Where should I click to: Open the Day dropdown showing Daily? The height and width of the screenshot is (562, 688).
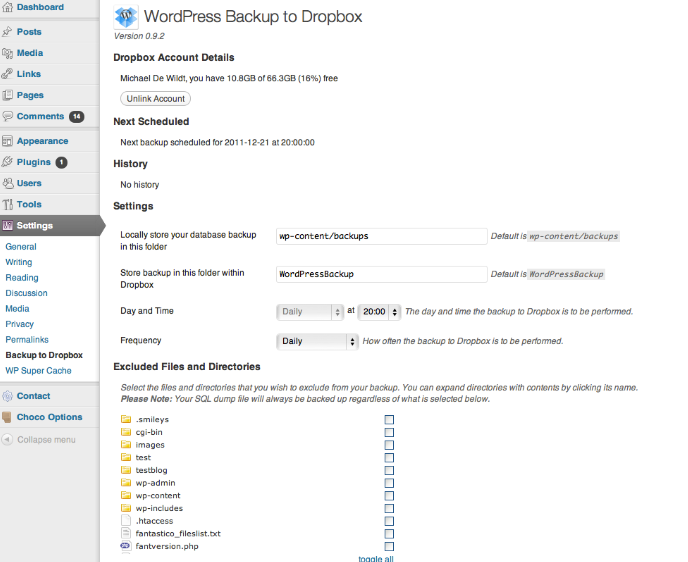pos(310,312)
